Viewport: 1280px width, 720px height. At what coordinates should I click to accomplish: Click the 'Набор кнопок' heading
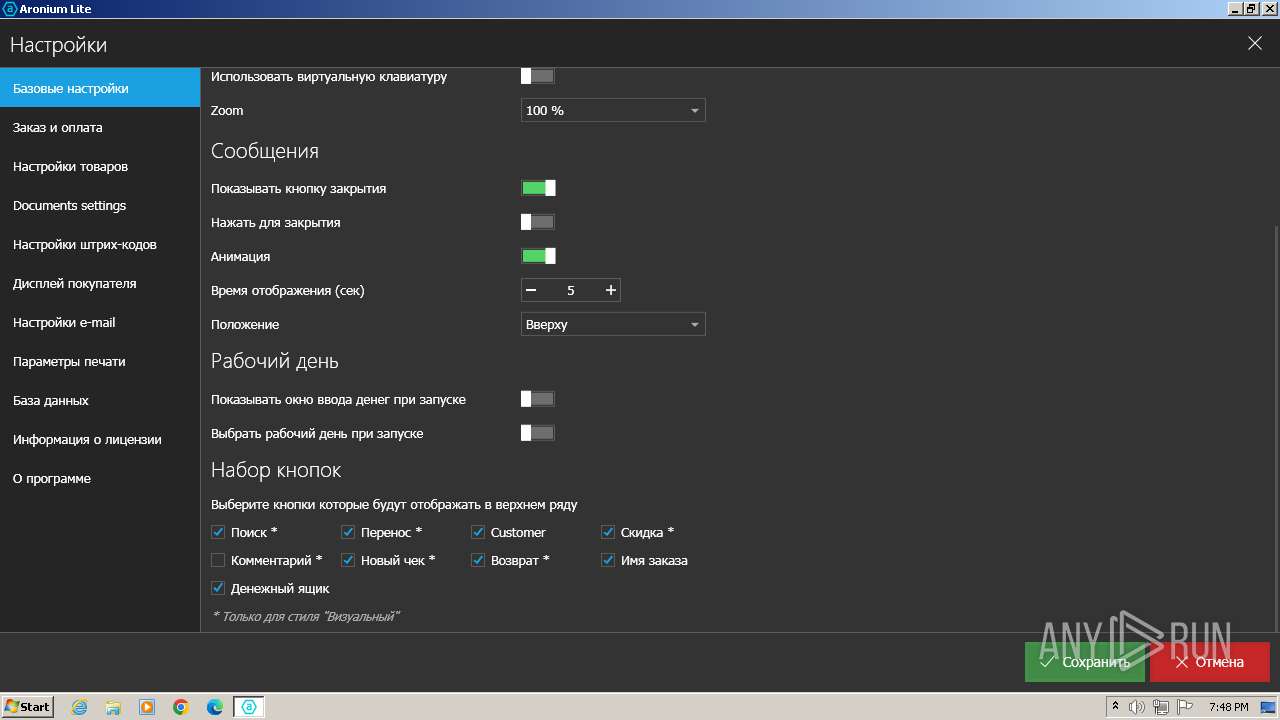(276, 470)
